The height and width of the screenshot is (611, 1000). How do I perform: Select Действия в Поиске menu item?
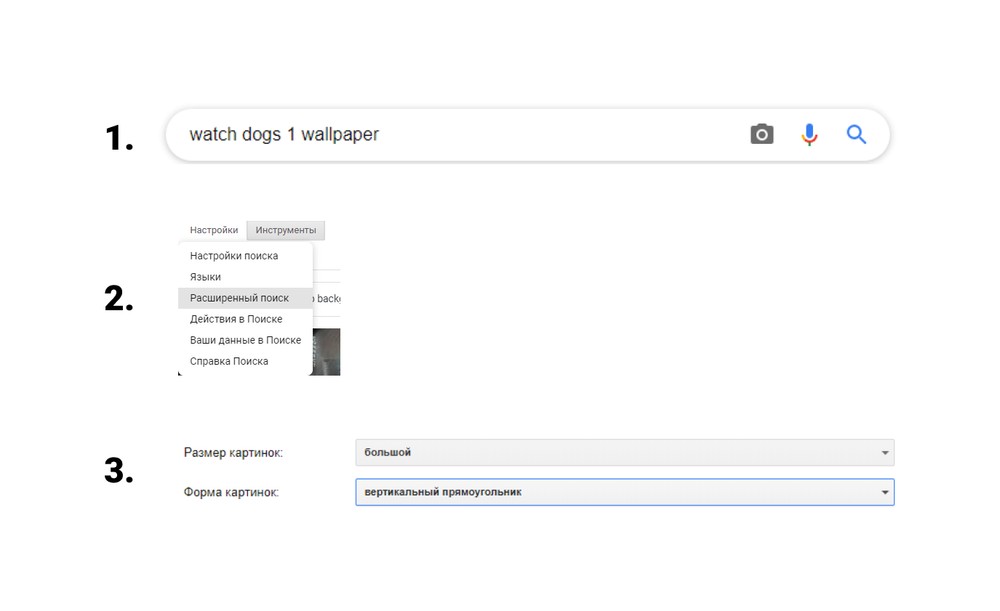tap(236, 319)
